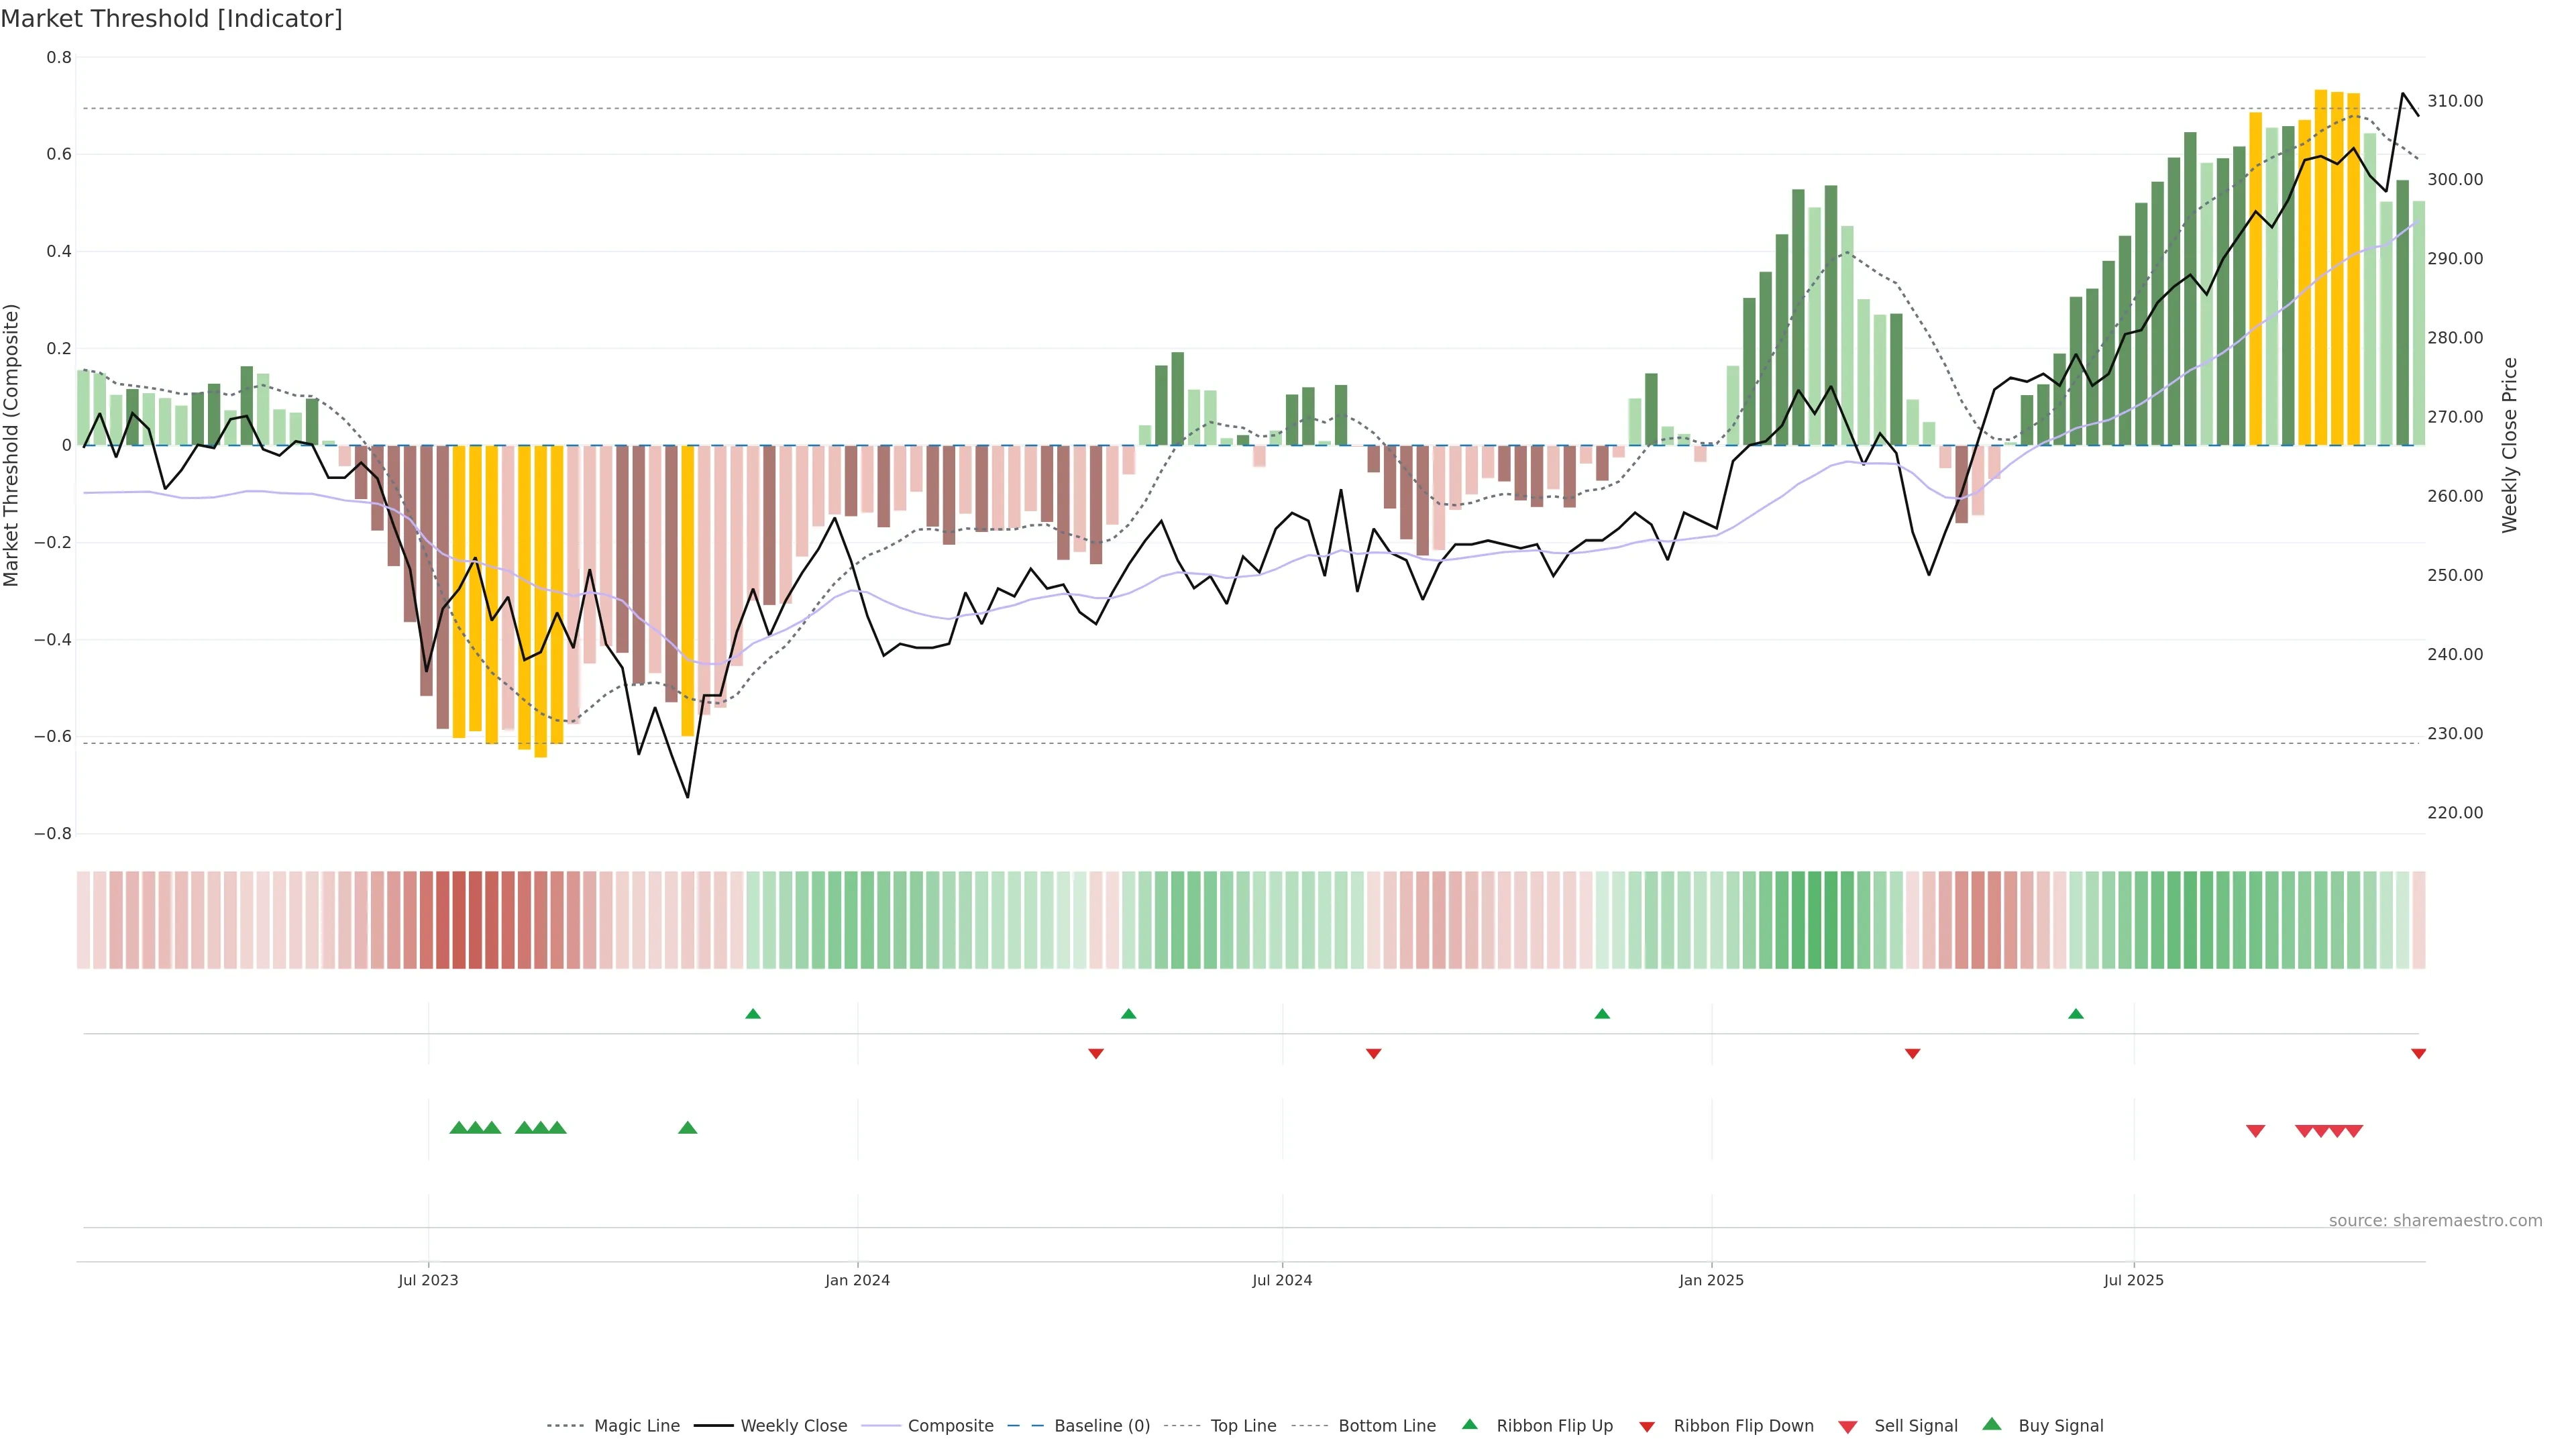Click the Jul 2025 x-axis label
This screenshot has width=2576, height=1449.
coord(2133,1280)
